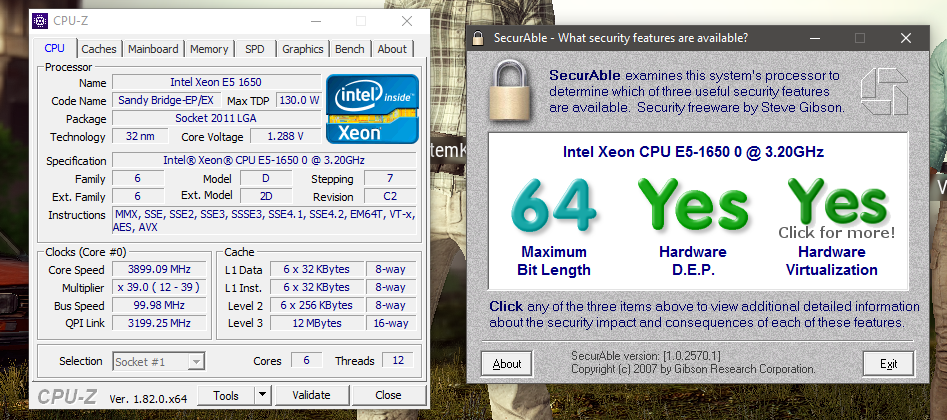This screenshot has width=947, height=420.
Task: Click the About button in SecurAble
Action: (507, 364)
